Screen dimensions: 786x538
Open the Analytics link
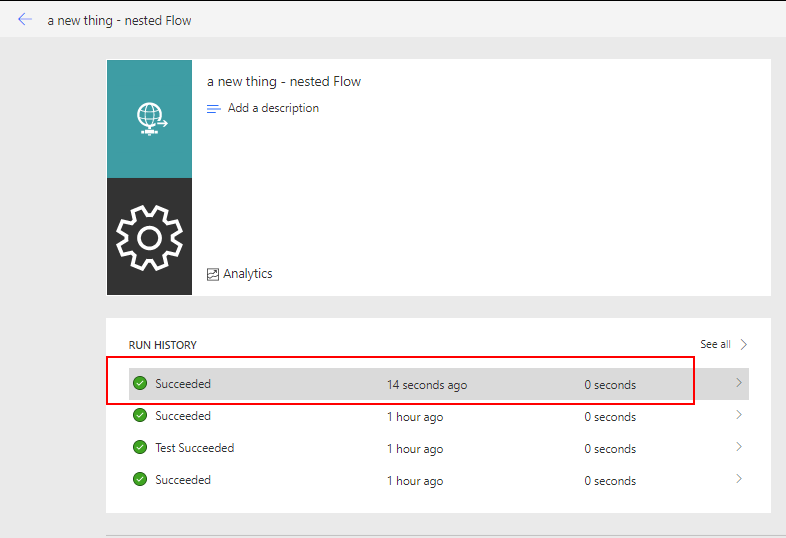click(x=247, y=274)
